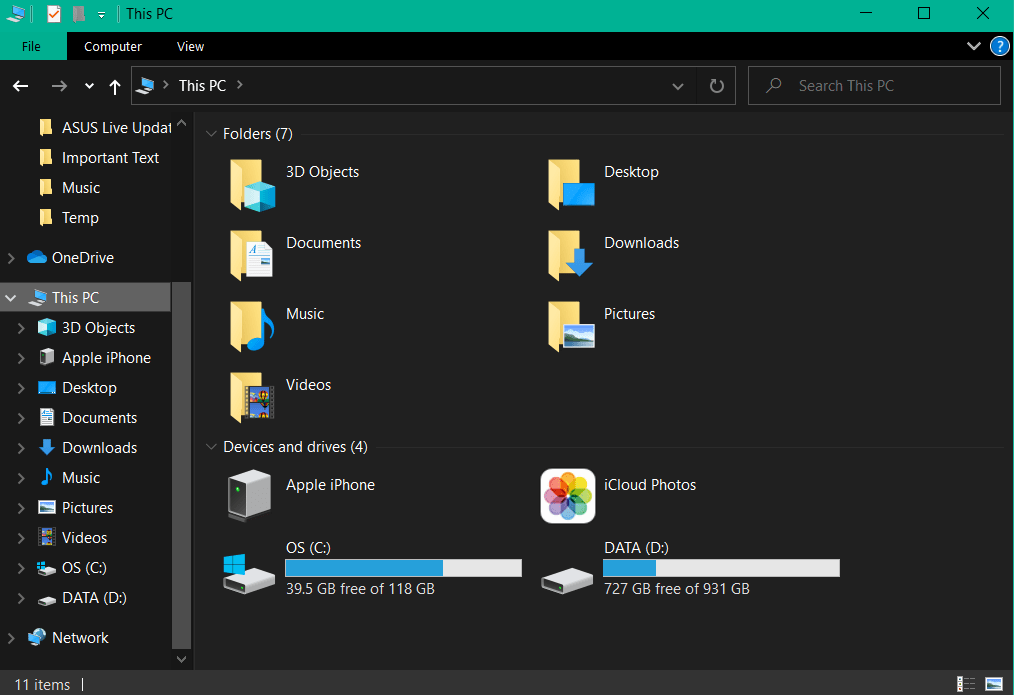The image size is (1014, 695).
Task: Click the Search This PC field
Action: [874, 85]
